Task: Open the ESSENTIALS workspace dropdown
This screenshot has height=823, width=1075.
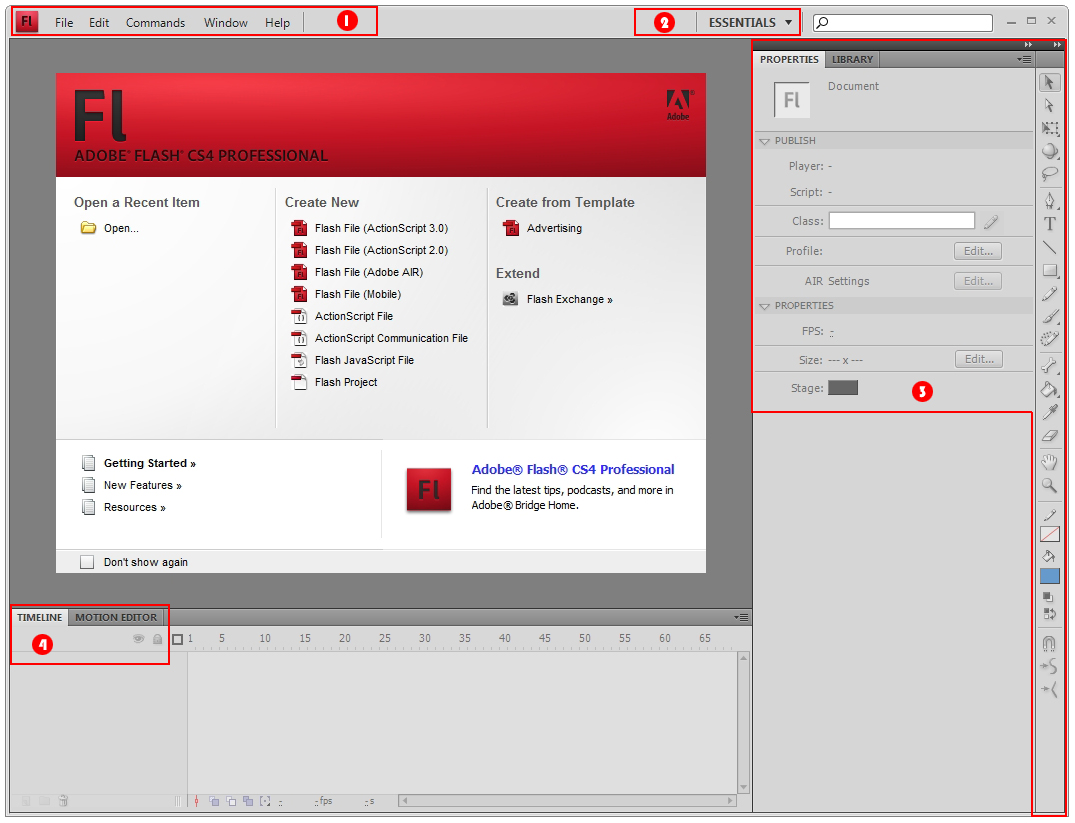Action: click(x=749, y=22)
